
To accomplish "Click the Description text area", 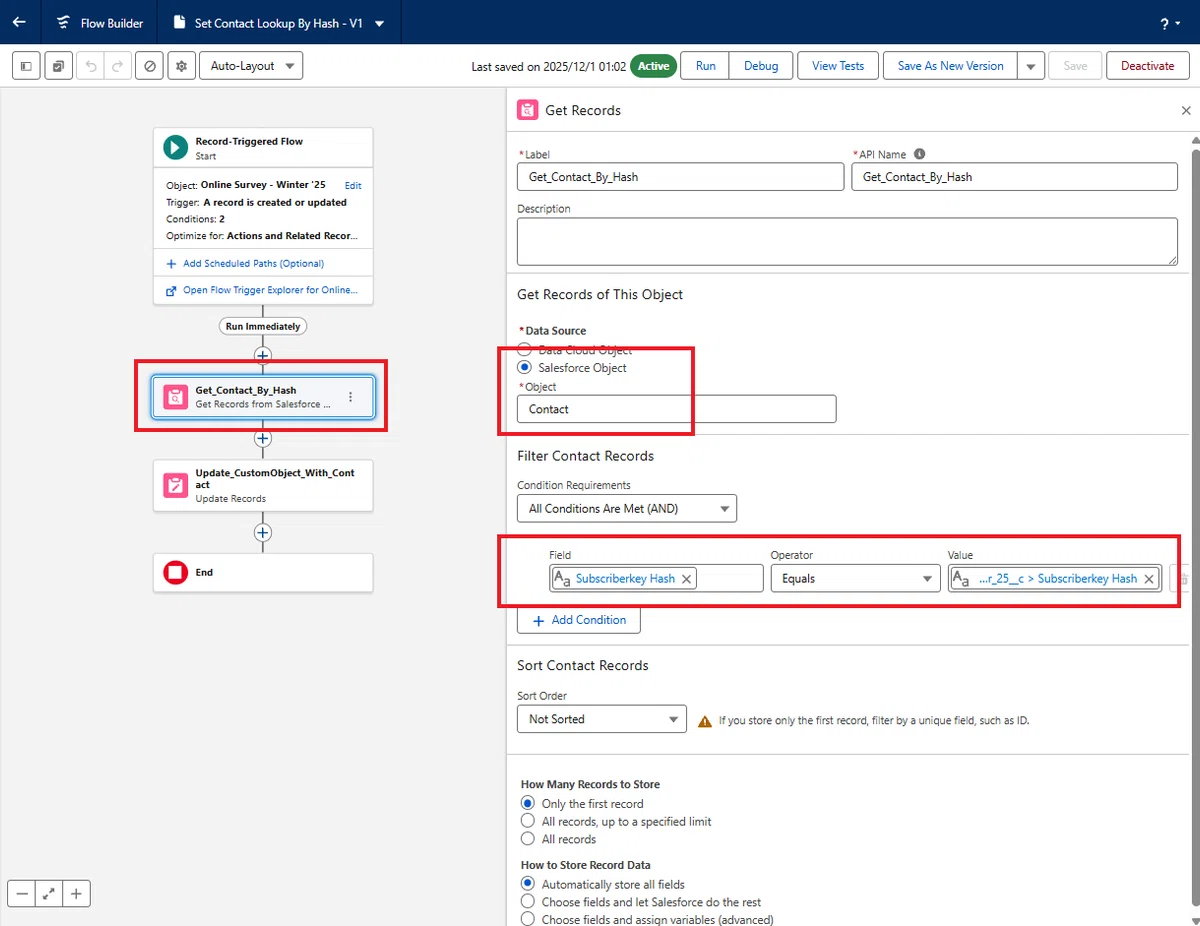I will point(847,242).
